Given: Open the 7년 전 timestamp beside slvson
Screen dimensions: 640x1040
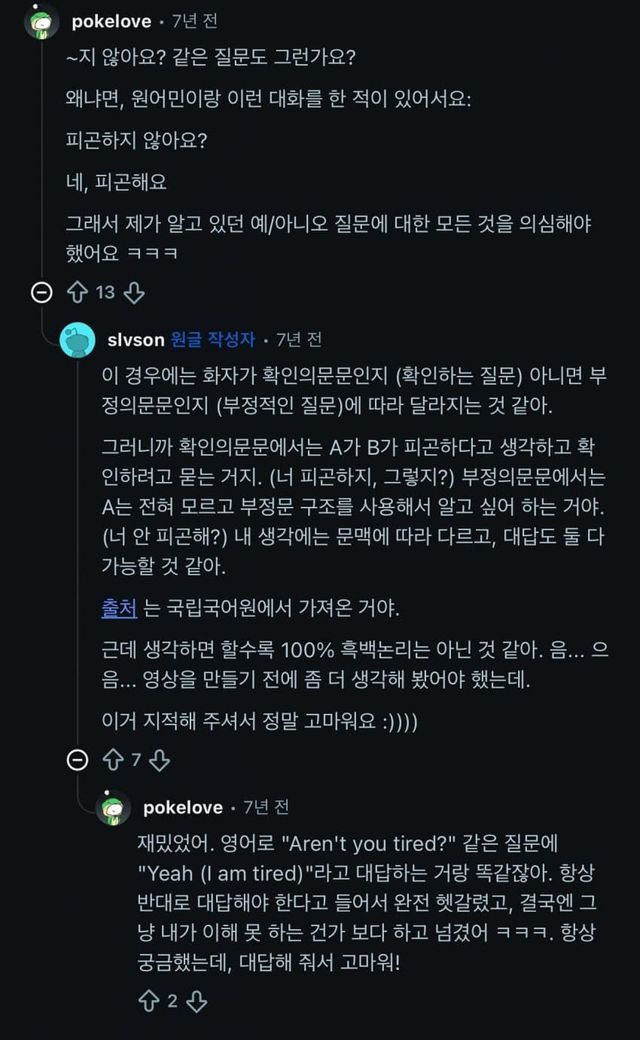Looking at the screenshot, I should coord(299,340).
